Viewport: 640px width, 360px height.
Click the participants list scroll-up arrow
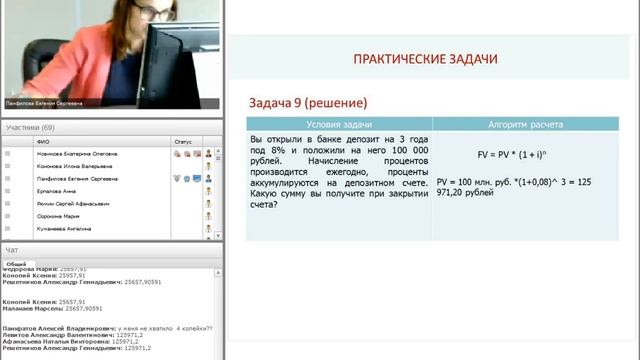218,151
